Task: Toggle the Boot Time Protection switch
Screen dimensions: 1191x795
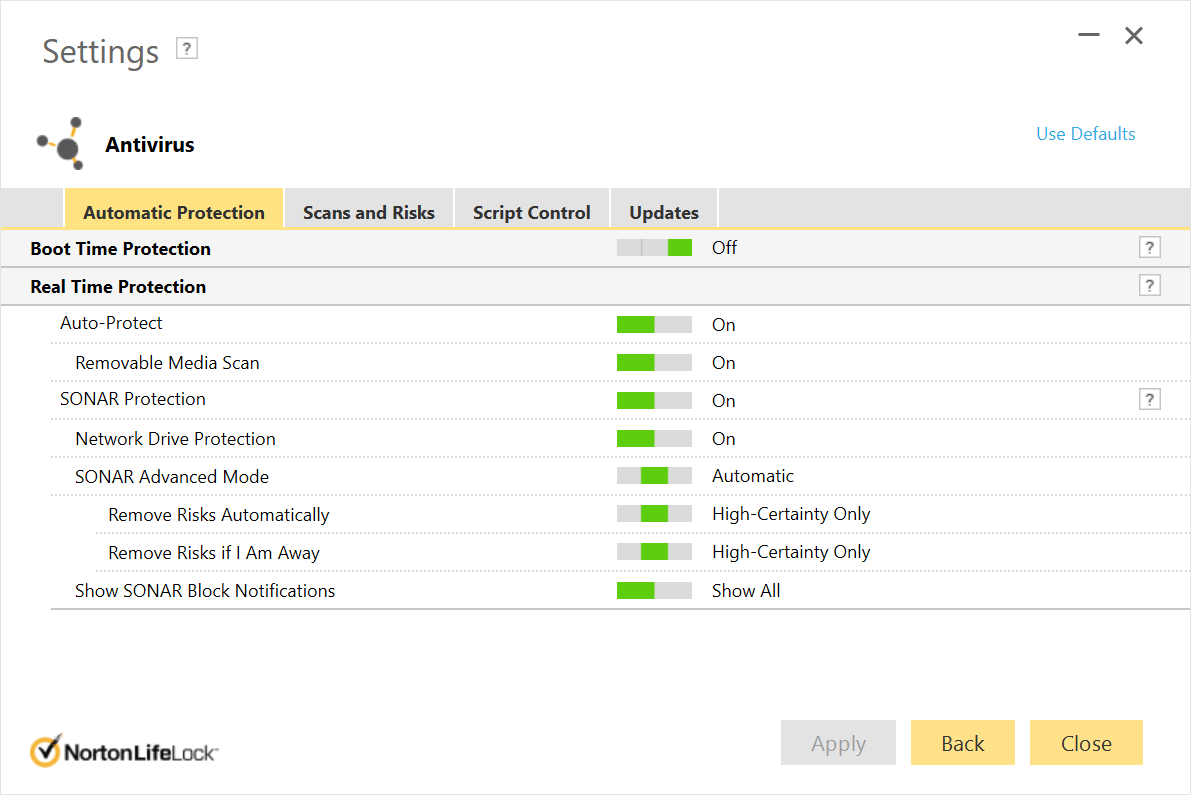Action: (654, 248)
